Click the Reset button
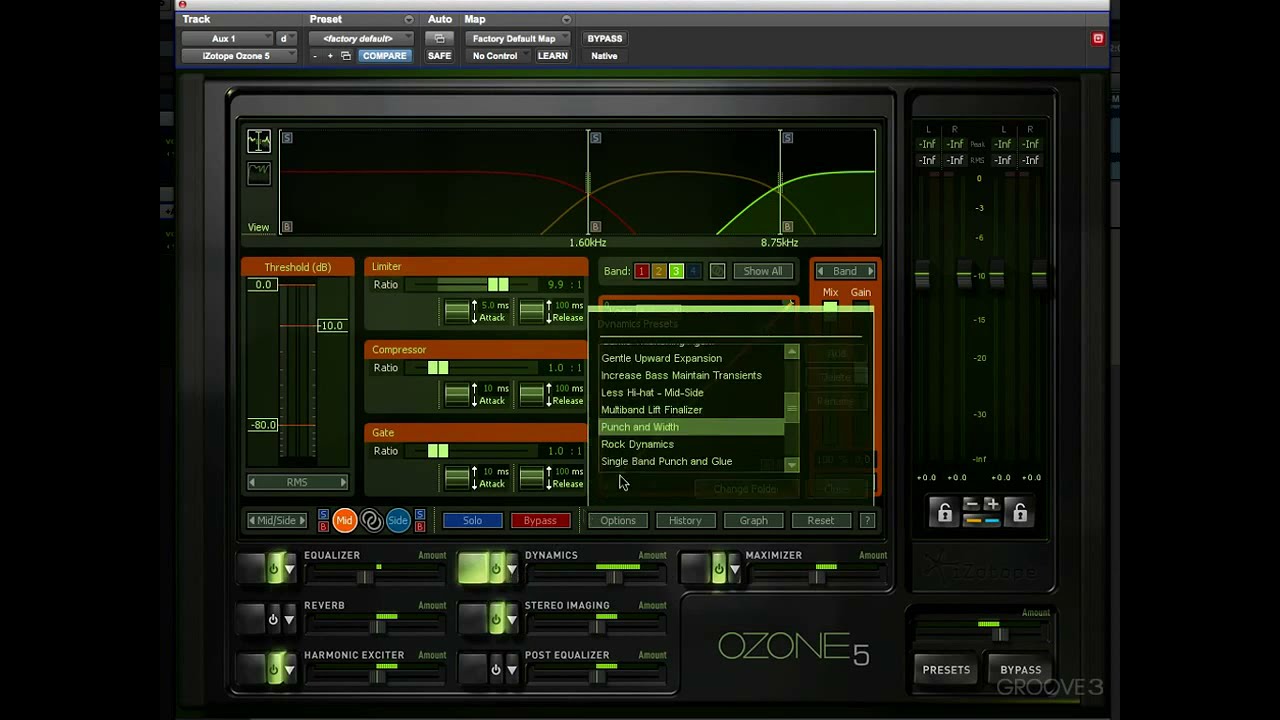Image resolution: width=1280 pixels, height=720 pixels. click(x=820, y=520)
